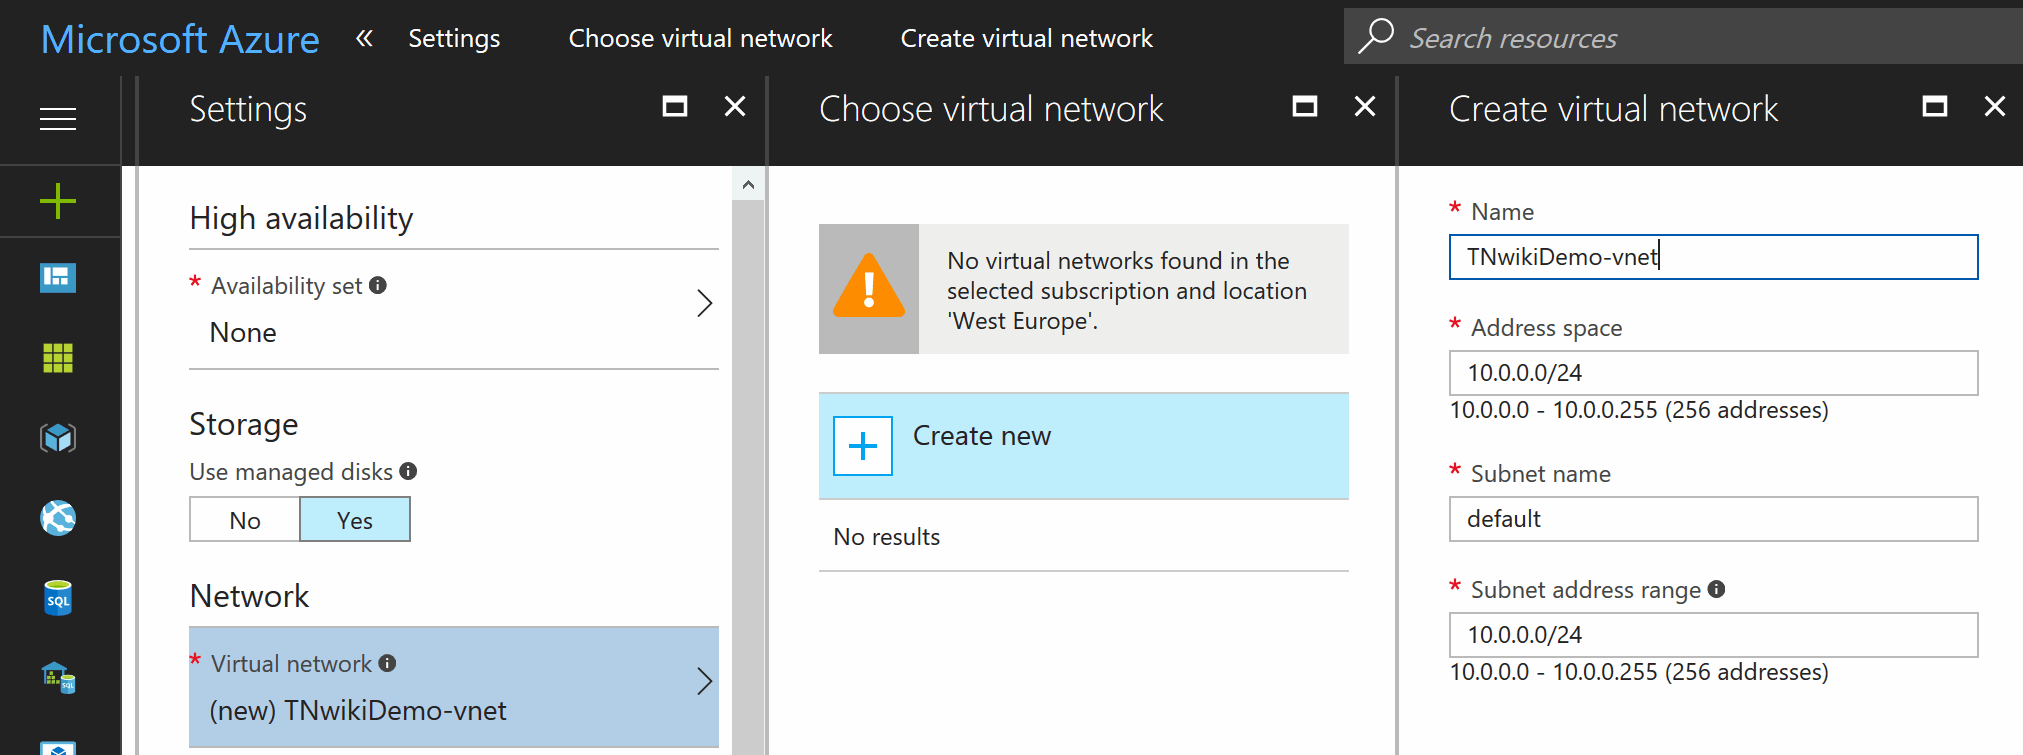Maximize the Settings blade
This screenshot has width=2023, height=755.
(675, 106)
